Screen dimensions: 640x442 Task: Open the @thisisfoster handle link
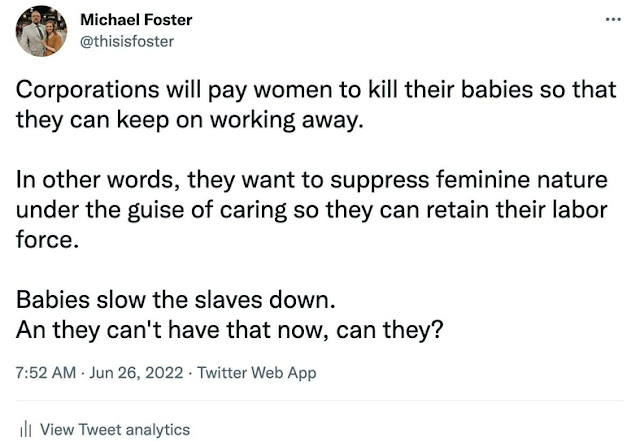(125, 41)
